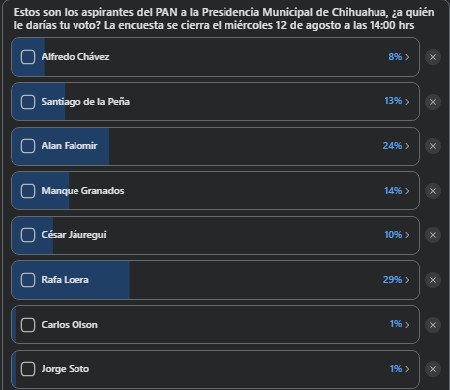Expand voters for Santiago de la Peña 13%

(397, 101)
